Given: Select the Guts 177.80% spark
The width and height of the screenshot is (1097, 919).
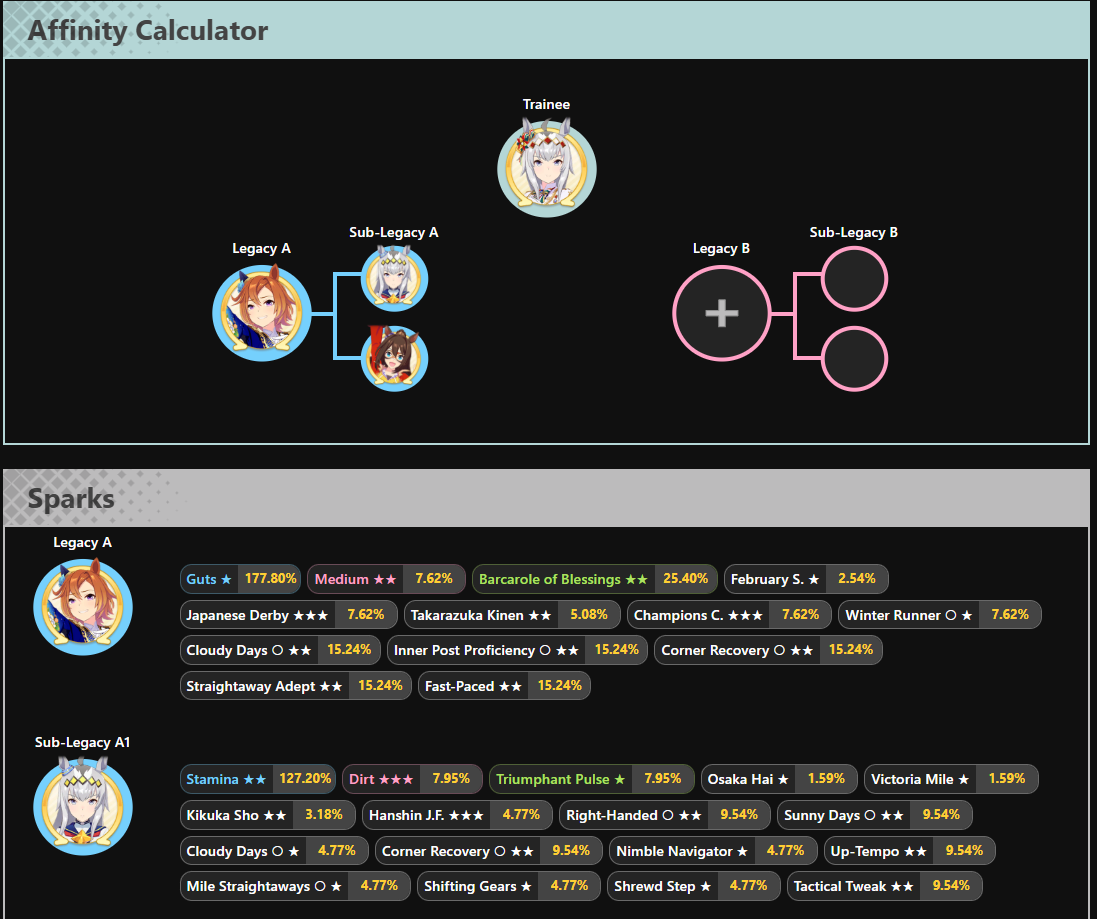Looking at the screenshot, I should tap(241, 579).
